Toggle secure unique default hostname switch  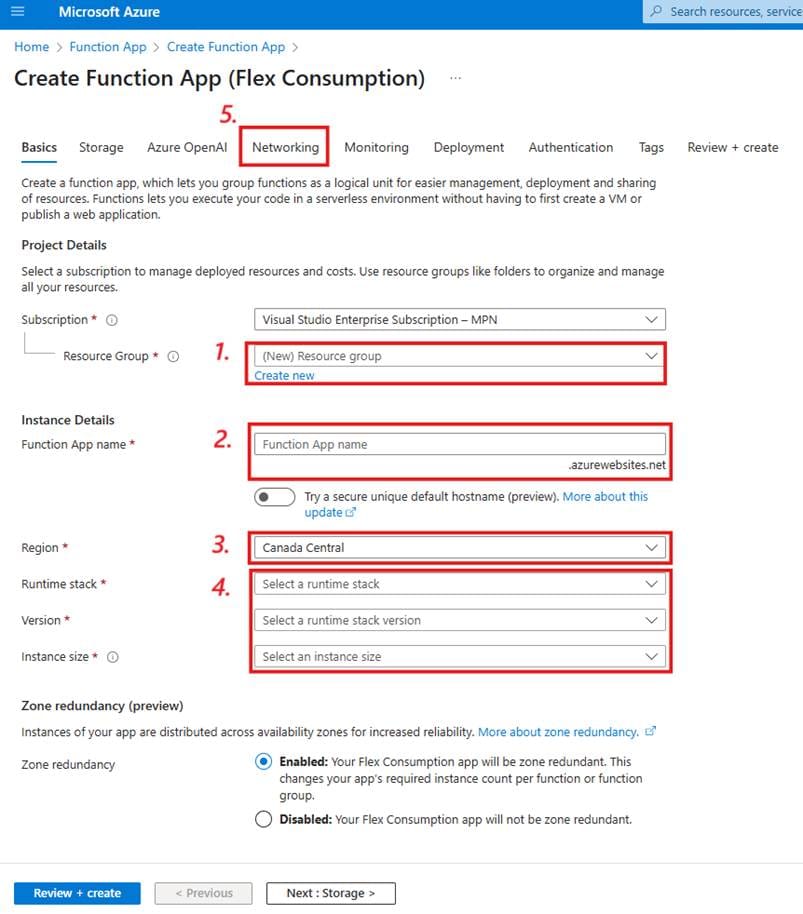[275, 497]
